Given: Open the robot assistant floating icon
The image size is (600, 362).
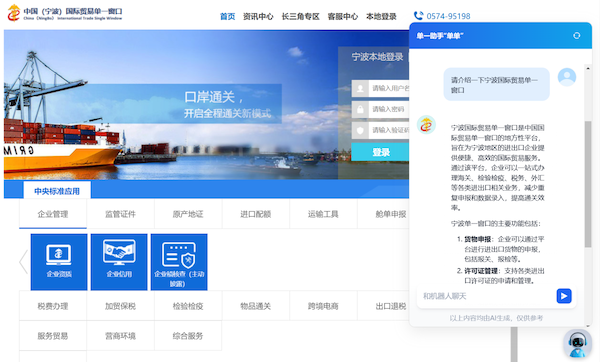Looking at the screenshot, I should pyautogui.click(x=577, y=343).
